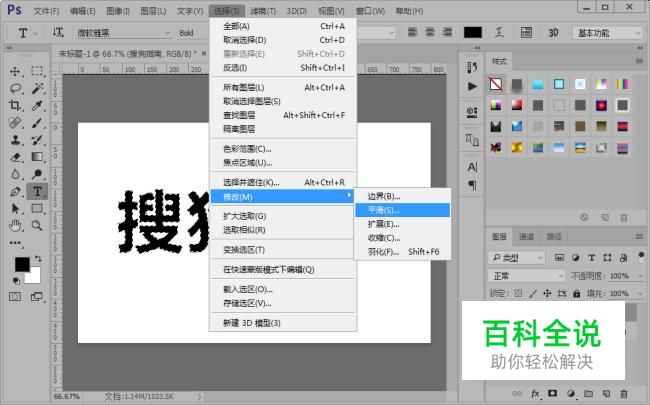The width and height of the screenshot is (650, 405).
Task: Click the background color swatch
Action: coord(34,277)
